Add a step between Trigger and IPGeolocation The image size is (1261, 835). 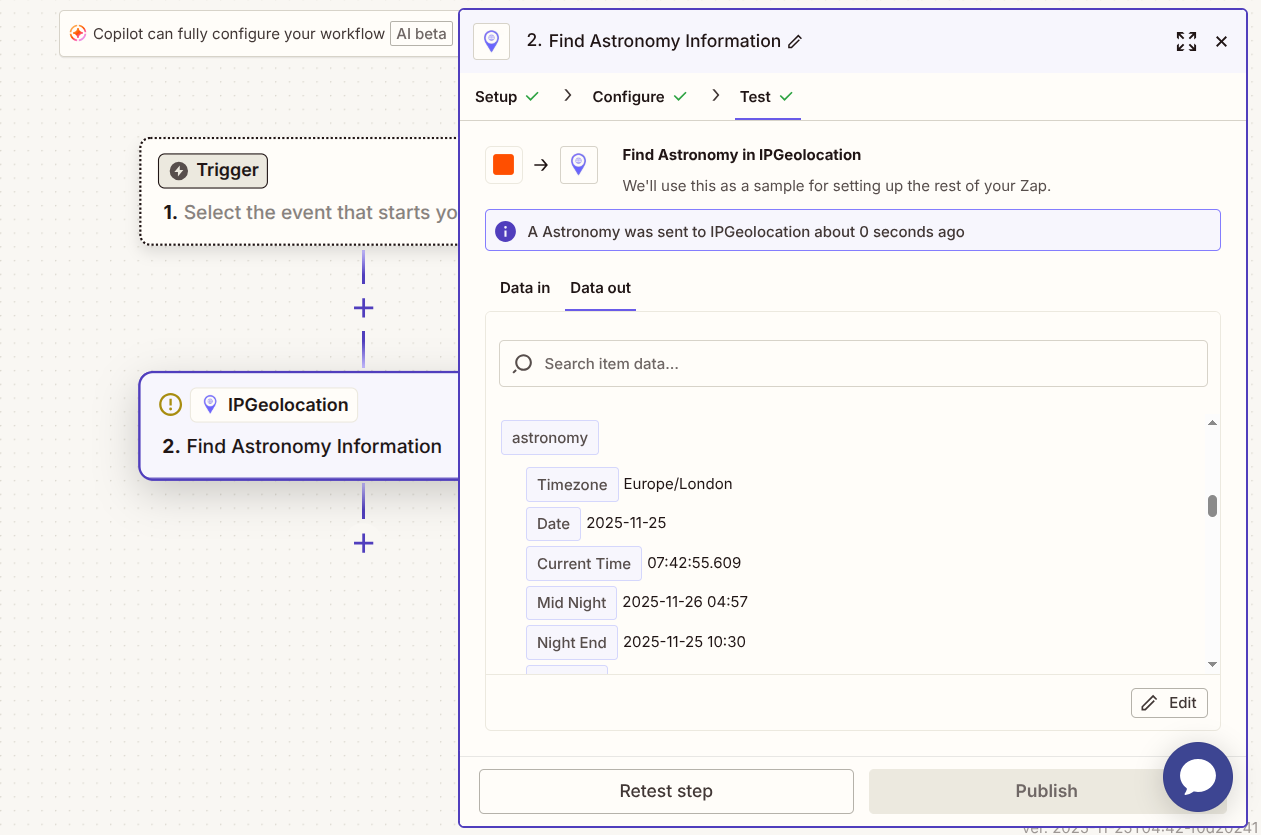[363, 308]
